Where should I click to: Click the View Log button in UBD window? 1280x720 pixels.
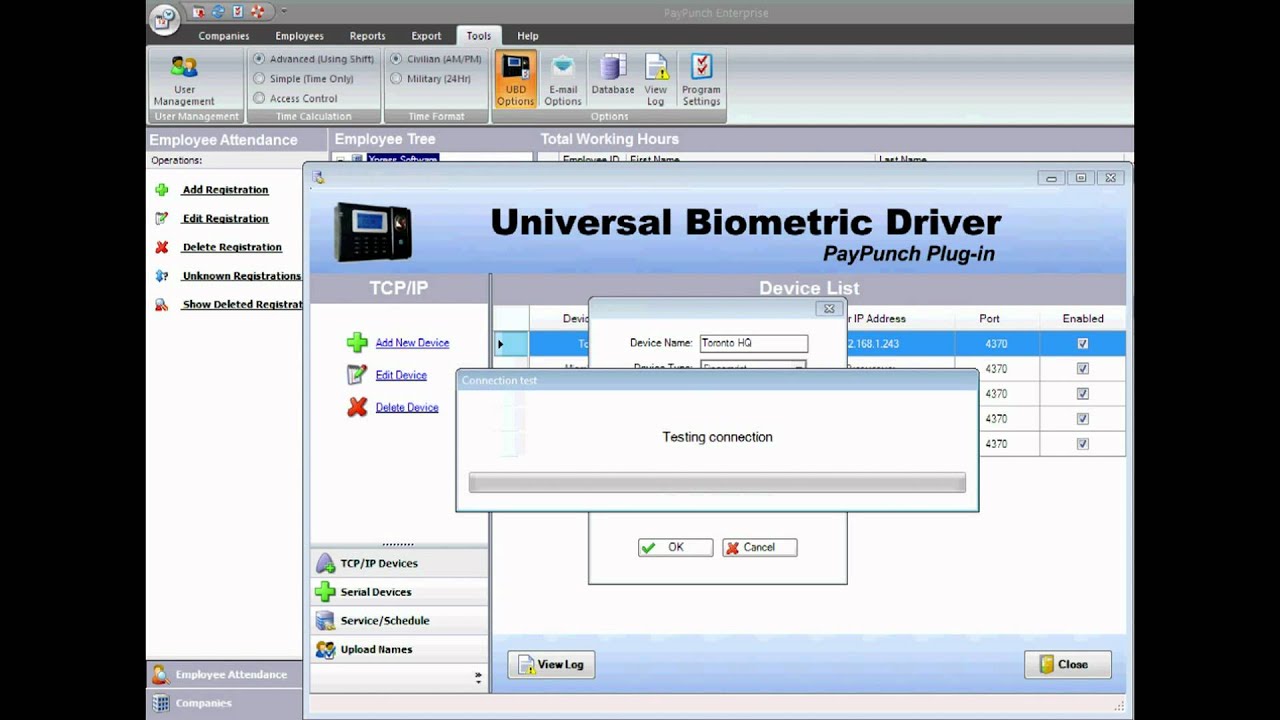pos(551,664)
